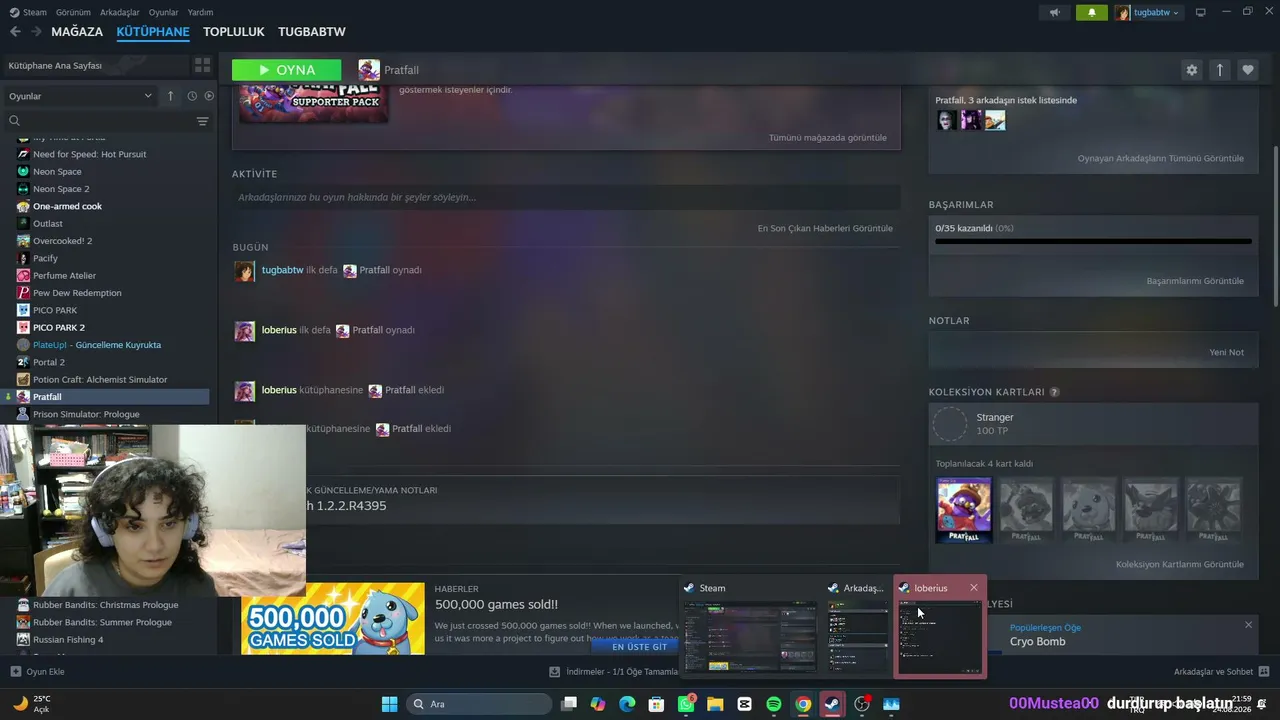
Task: Open the Friends and Chat icon
Action: pyautogui.click(x=1264, y=671)
